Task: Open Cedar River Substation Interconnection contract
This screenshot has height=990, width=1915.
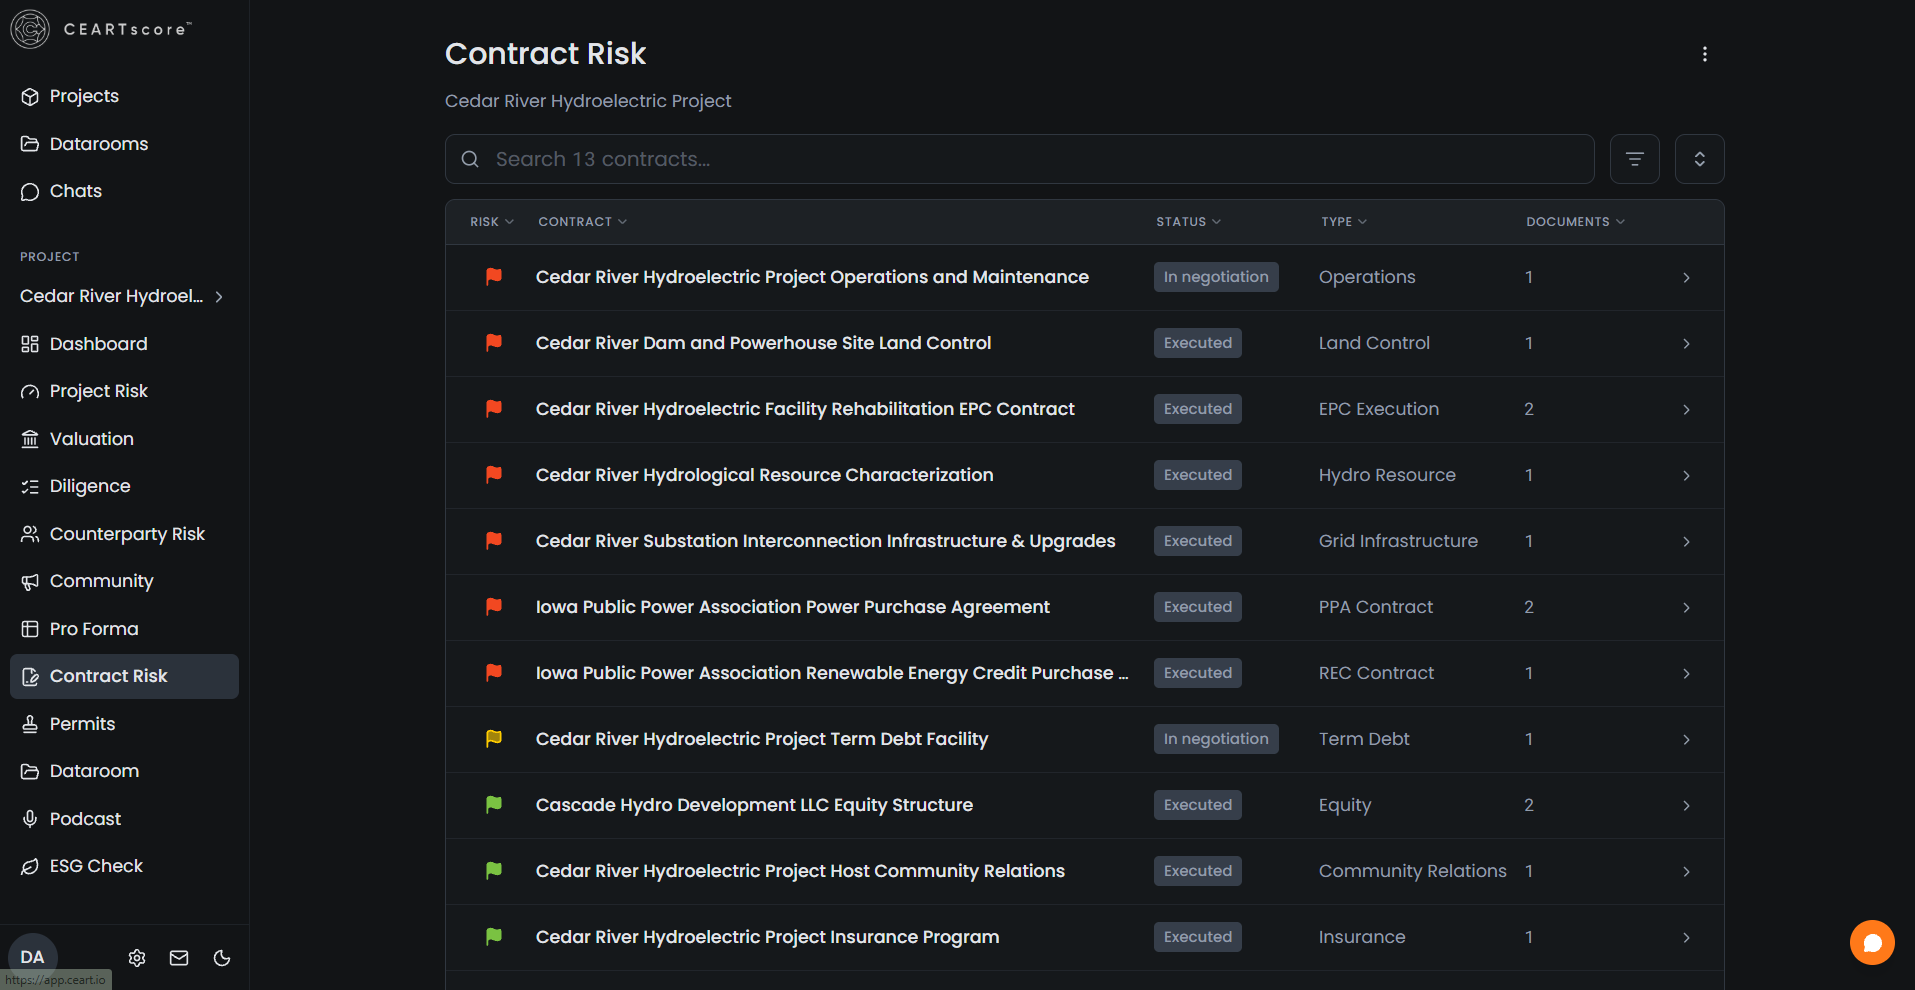Action: 826,541
